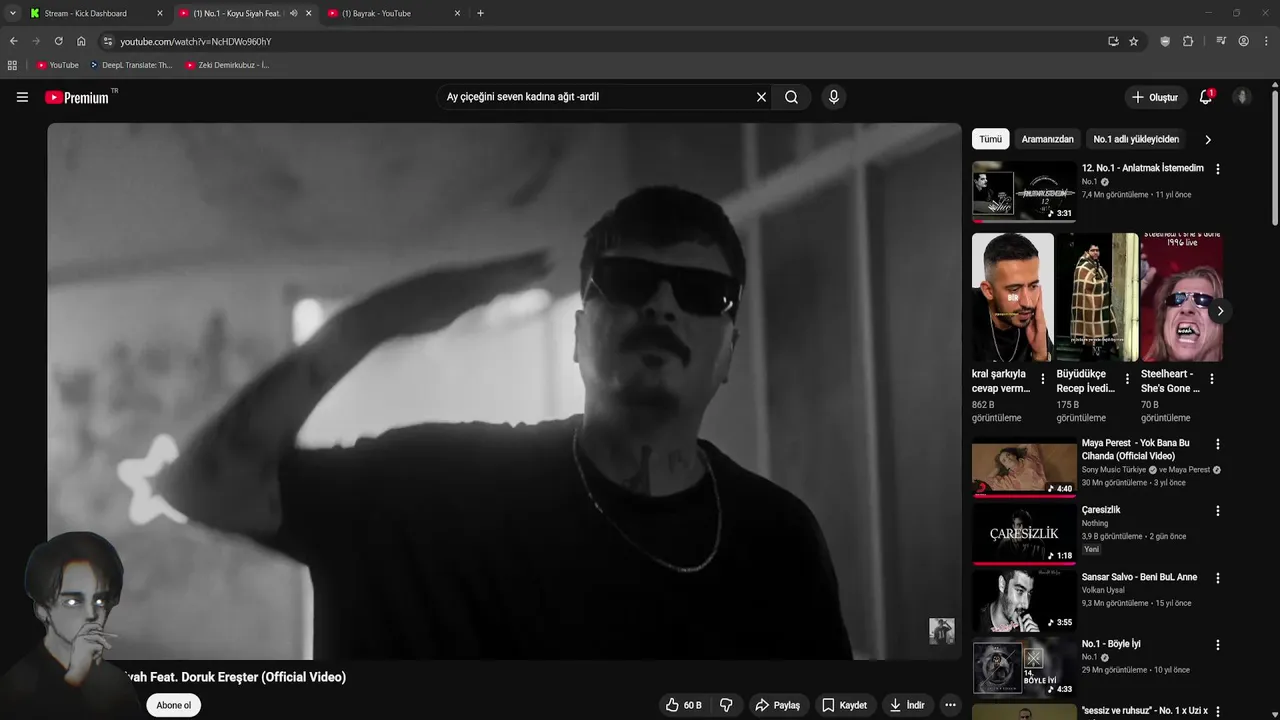This screenshot has height=720, width=1280.
Task: Open Chrome three-dot menu
Action: [x=1267, y=41]
